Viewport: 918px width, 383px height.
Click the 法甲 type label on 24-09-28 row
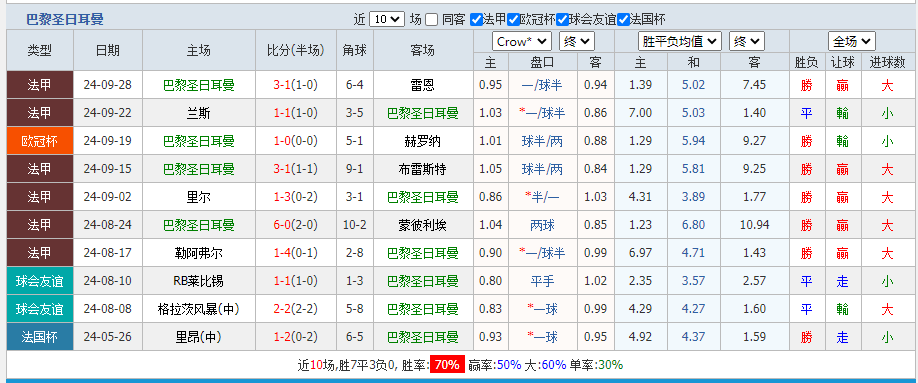(40, 86)
